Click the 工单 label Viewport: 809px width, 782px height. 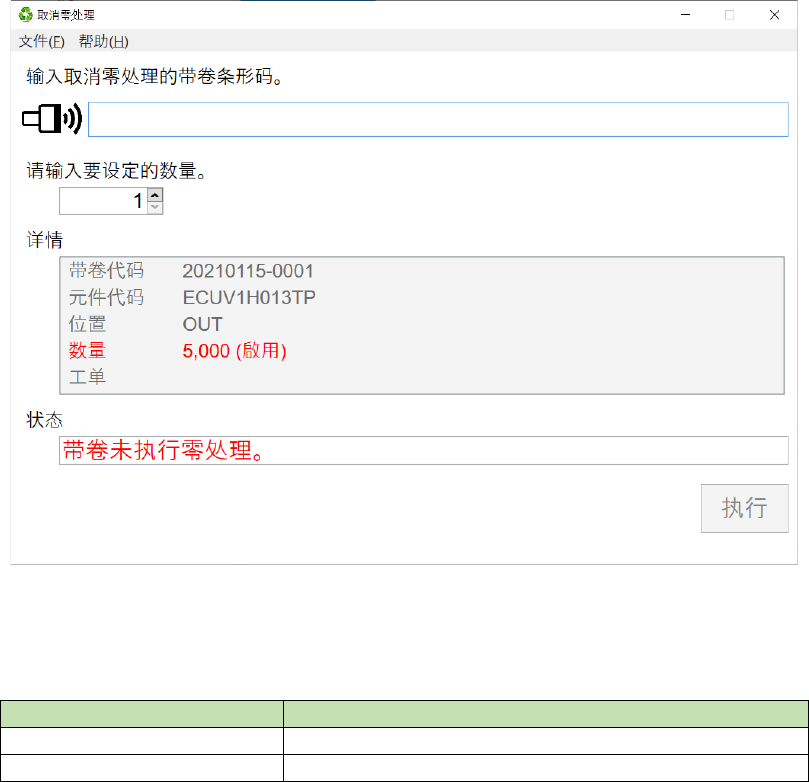click(x=87, y=377)
